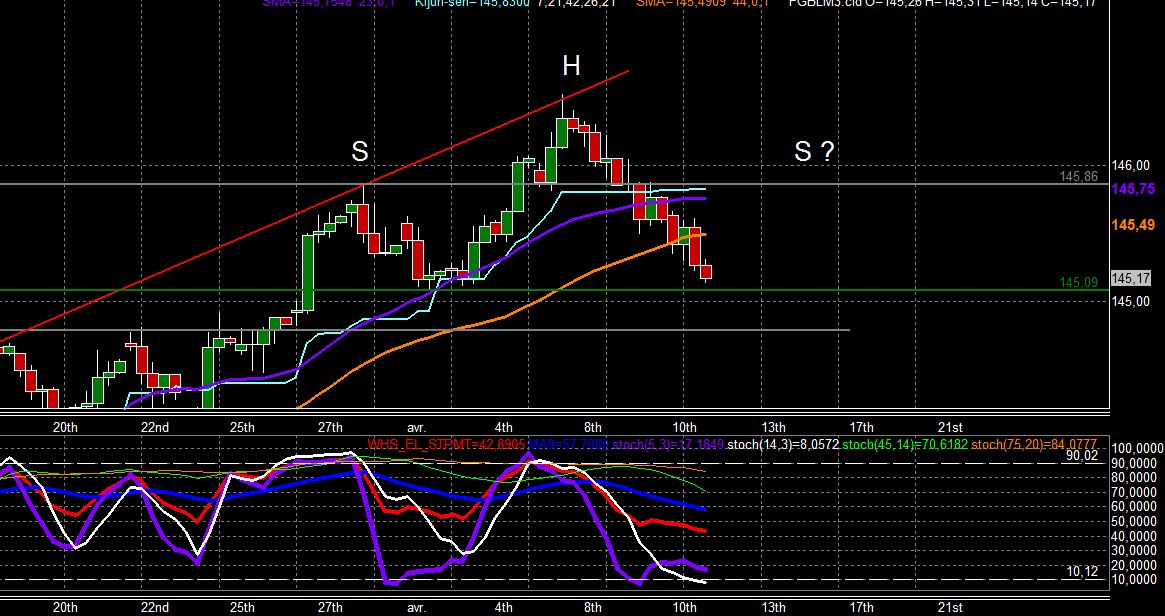The width and height of the screenshot is (1165, 616).
Task: Click the 8th date label under the price chart
Action: (593, 427)
